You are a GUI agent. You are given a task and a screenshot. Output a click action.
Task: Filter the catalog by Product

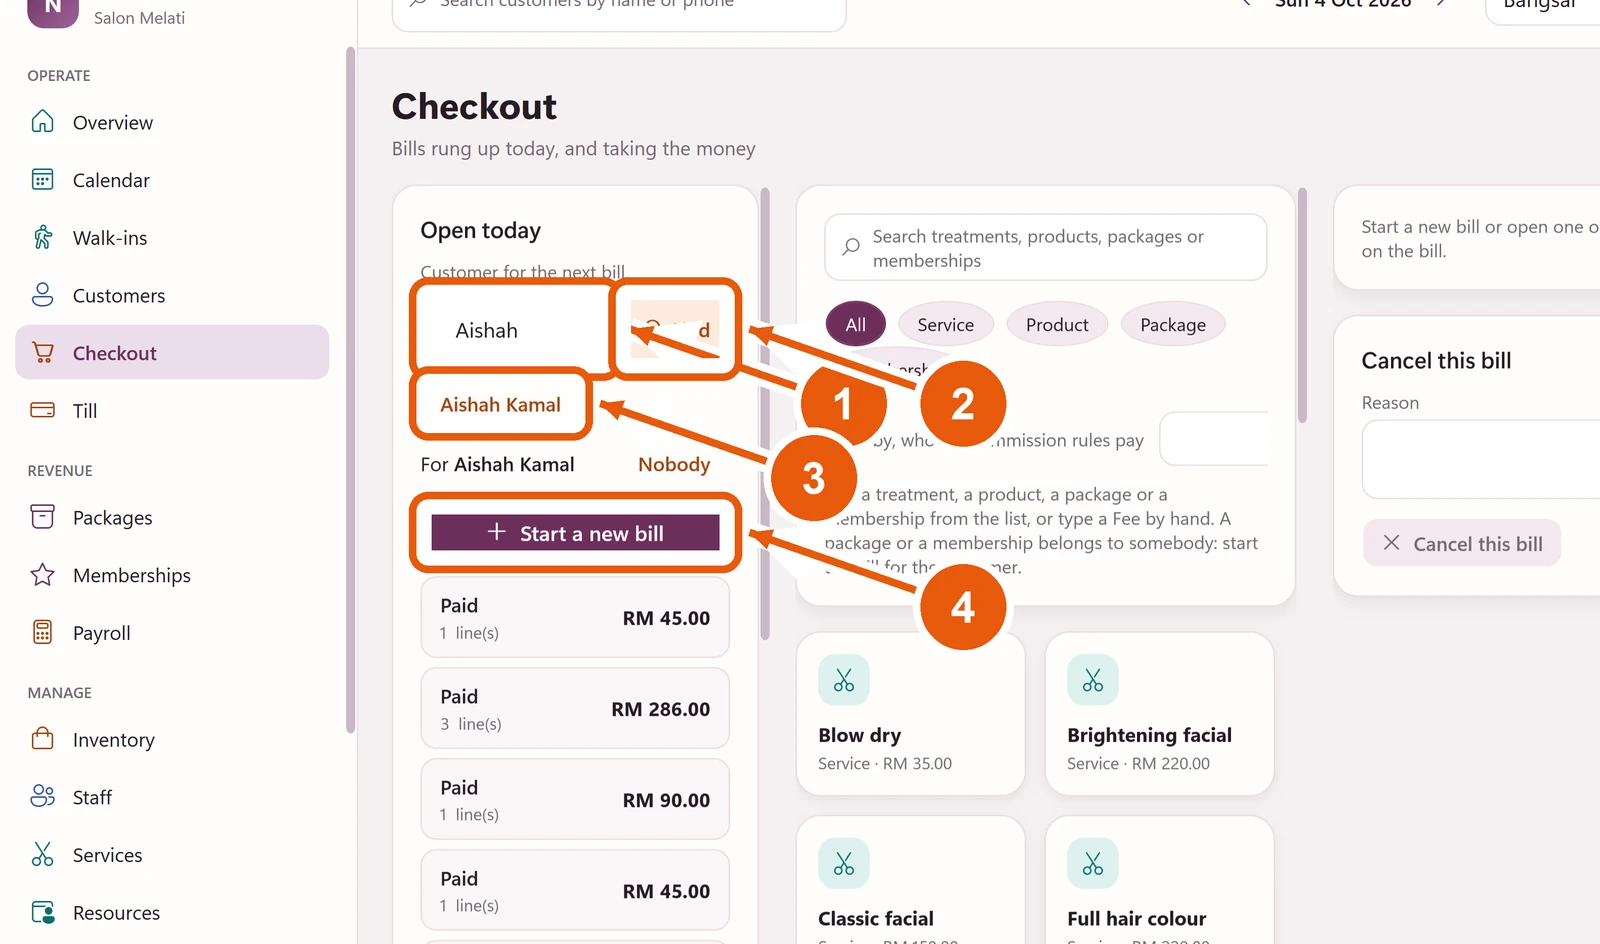coord(1057,324)
